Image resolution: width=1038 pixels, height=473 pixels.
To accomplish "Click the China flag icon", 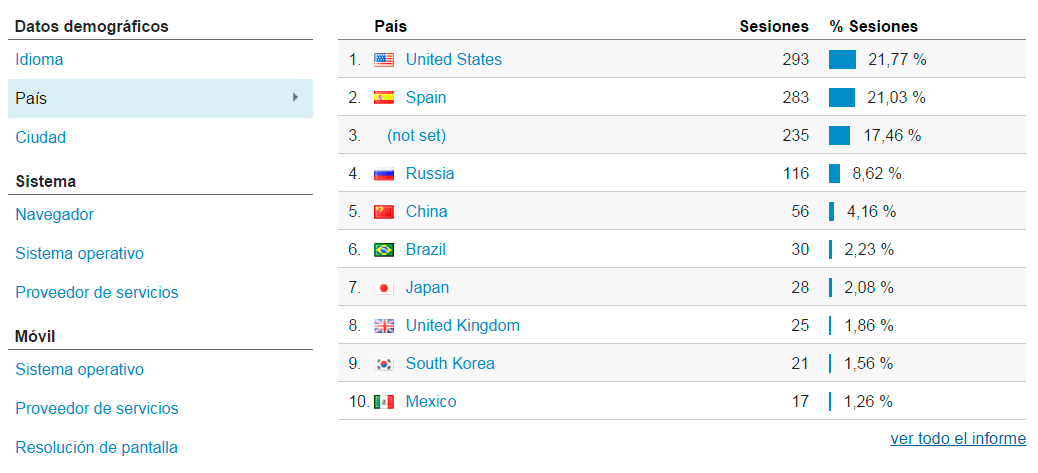I will point(384,212).
